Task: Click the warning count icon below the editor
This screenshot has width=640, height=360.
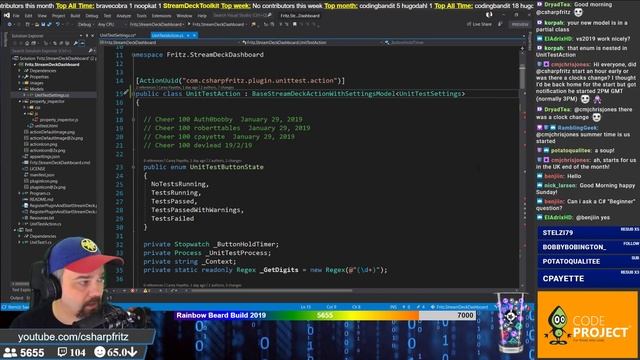Action: point(145,291)
